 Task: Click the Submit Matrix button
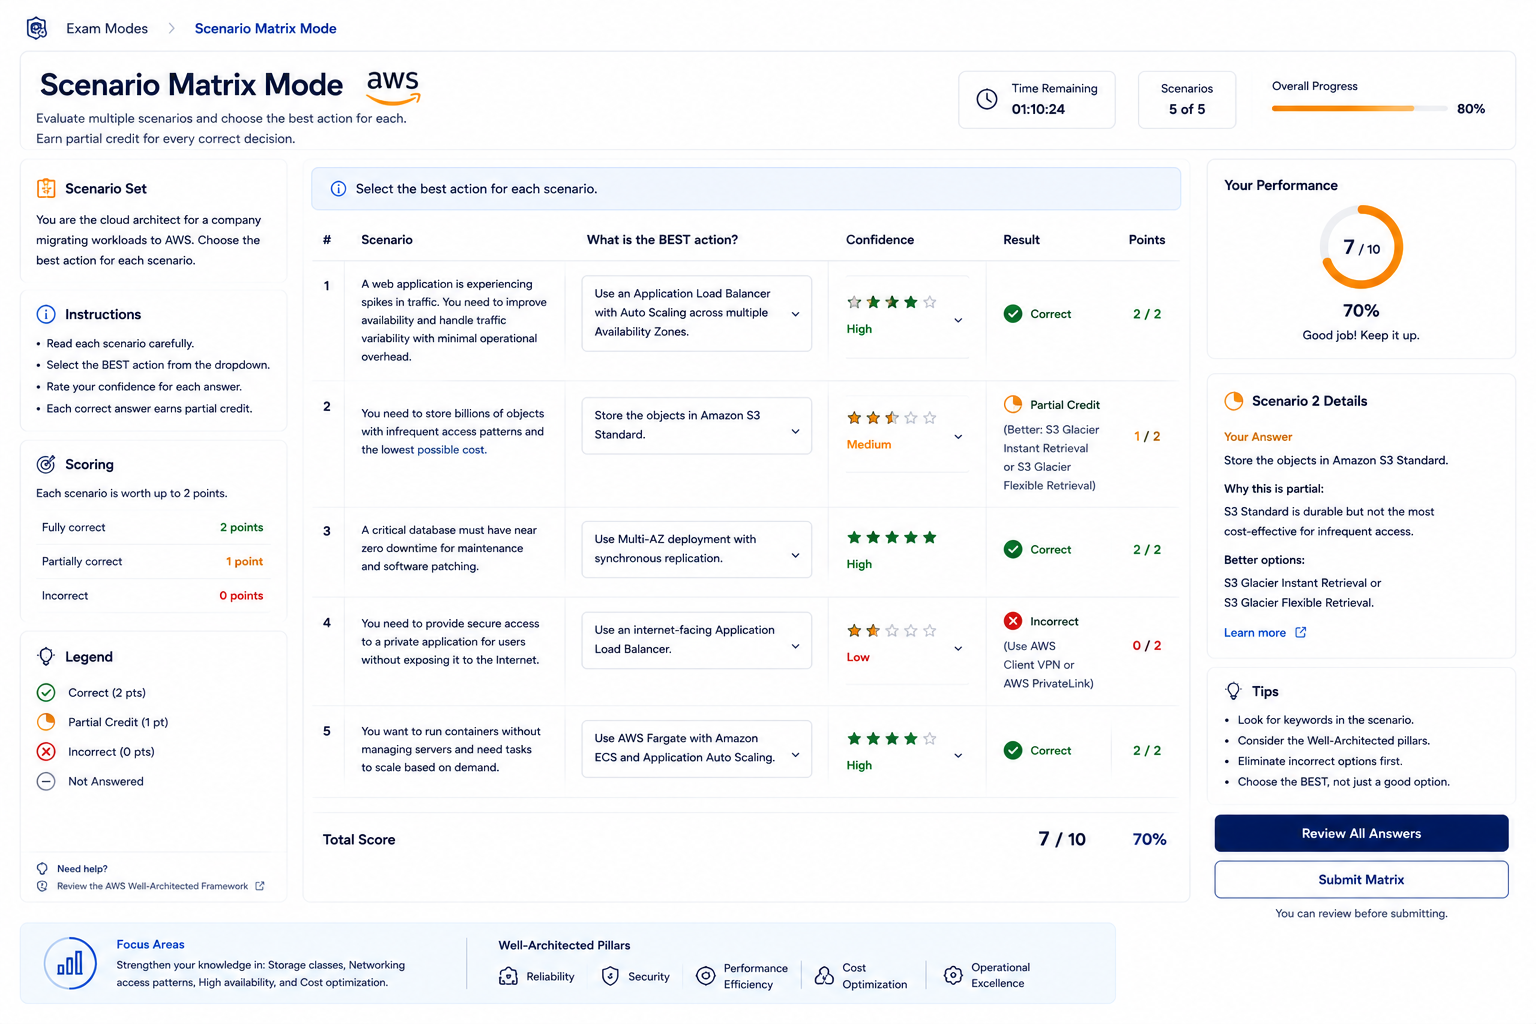click(x=1361, y=880)
